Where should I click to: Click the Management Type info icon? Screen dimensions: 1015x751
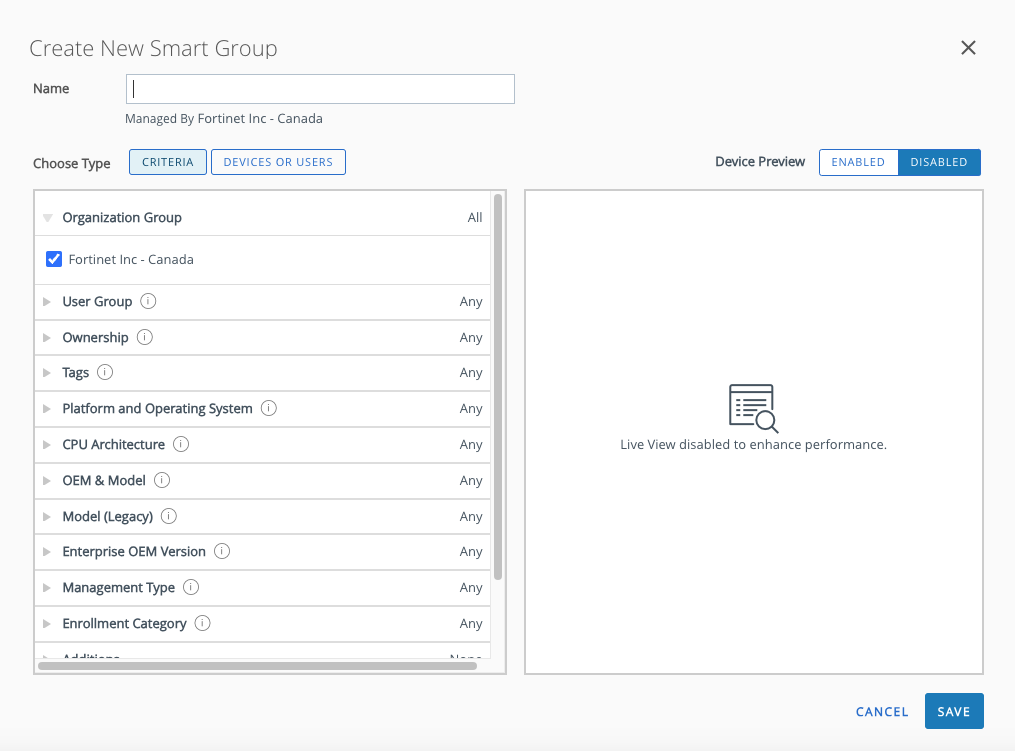coord(190,587)
